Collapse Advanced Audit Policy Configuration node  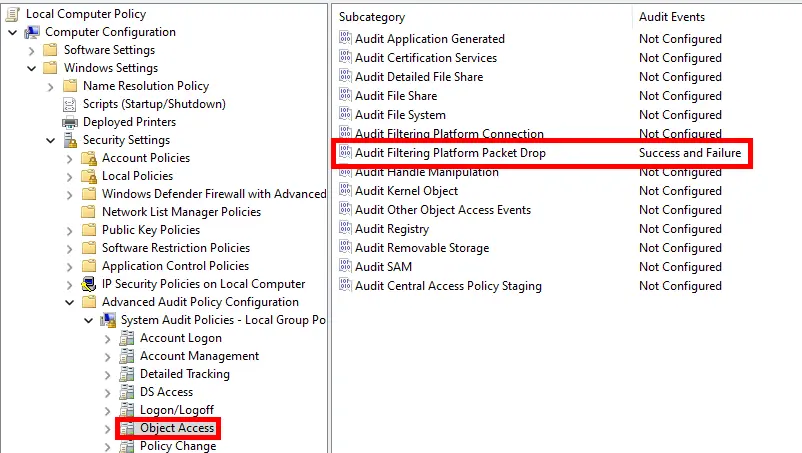click(x=70, y=302)
